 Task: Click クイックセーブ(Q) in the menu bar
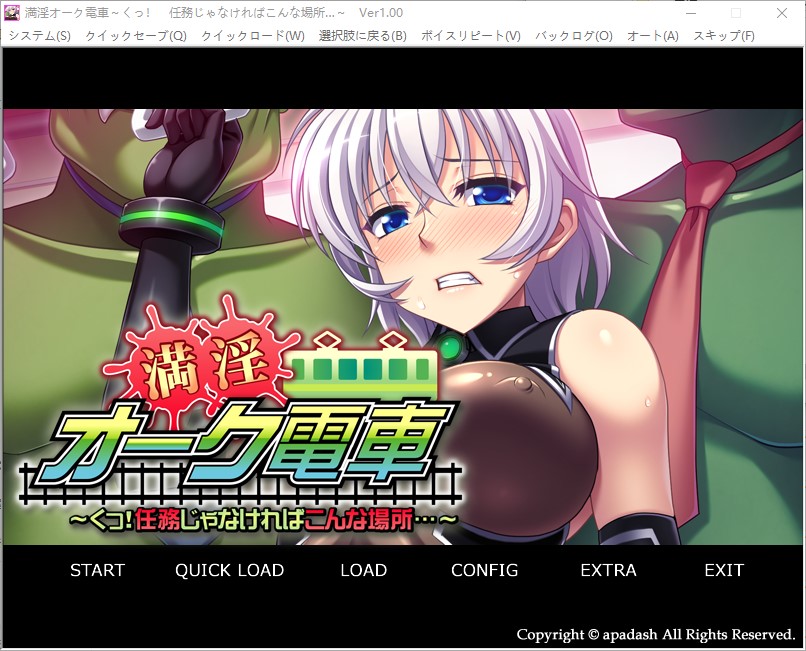[135, 36]
